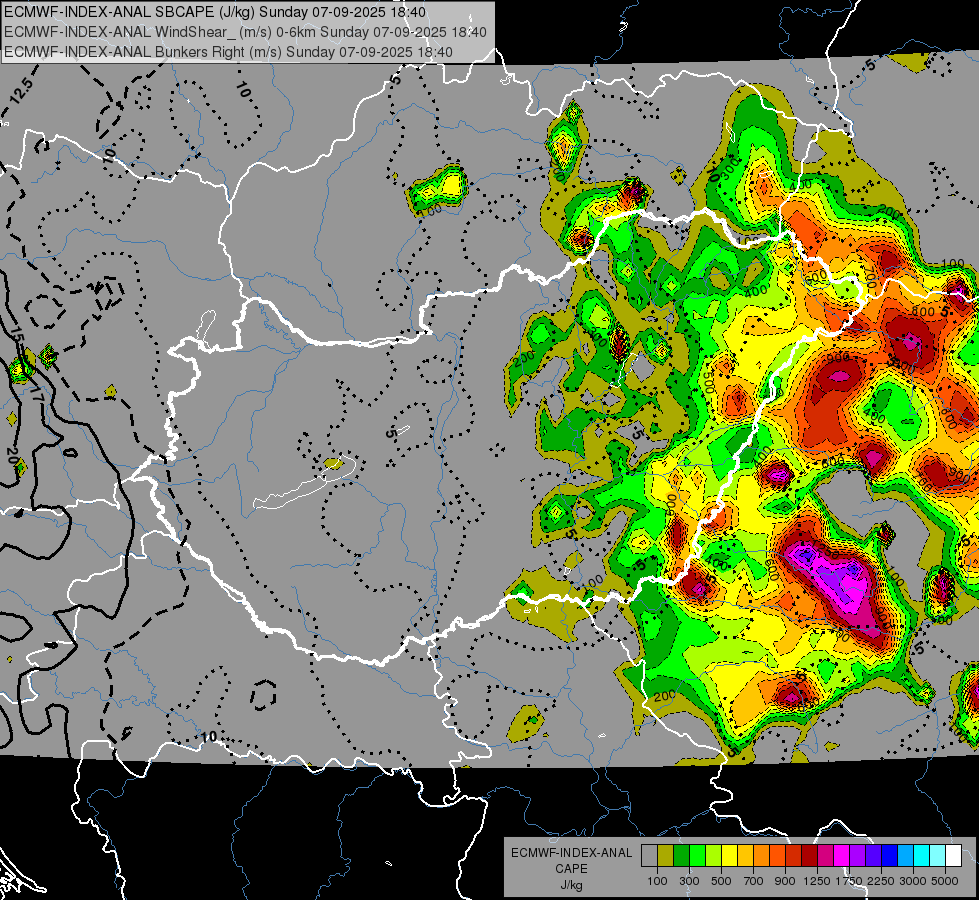This screenshot has height=900, width=979.
Task: Click the 1750 value under the color bar
Action: pyautogui.click(x=849, y=881)
